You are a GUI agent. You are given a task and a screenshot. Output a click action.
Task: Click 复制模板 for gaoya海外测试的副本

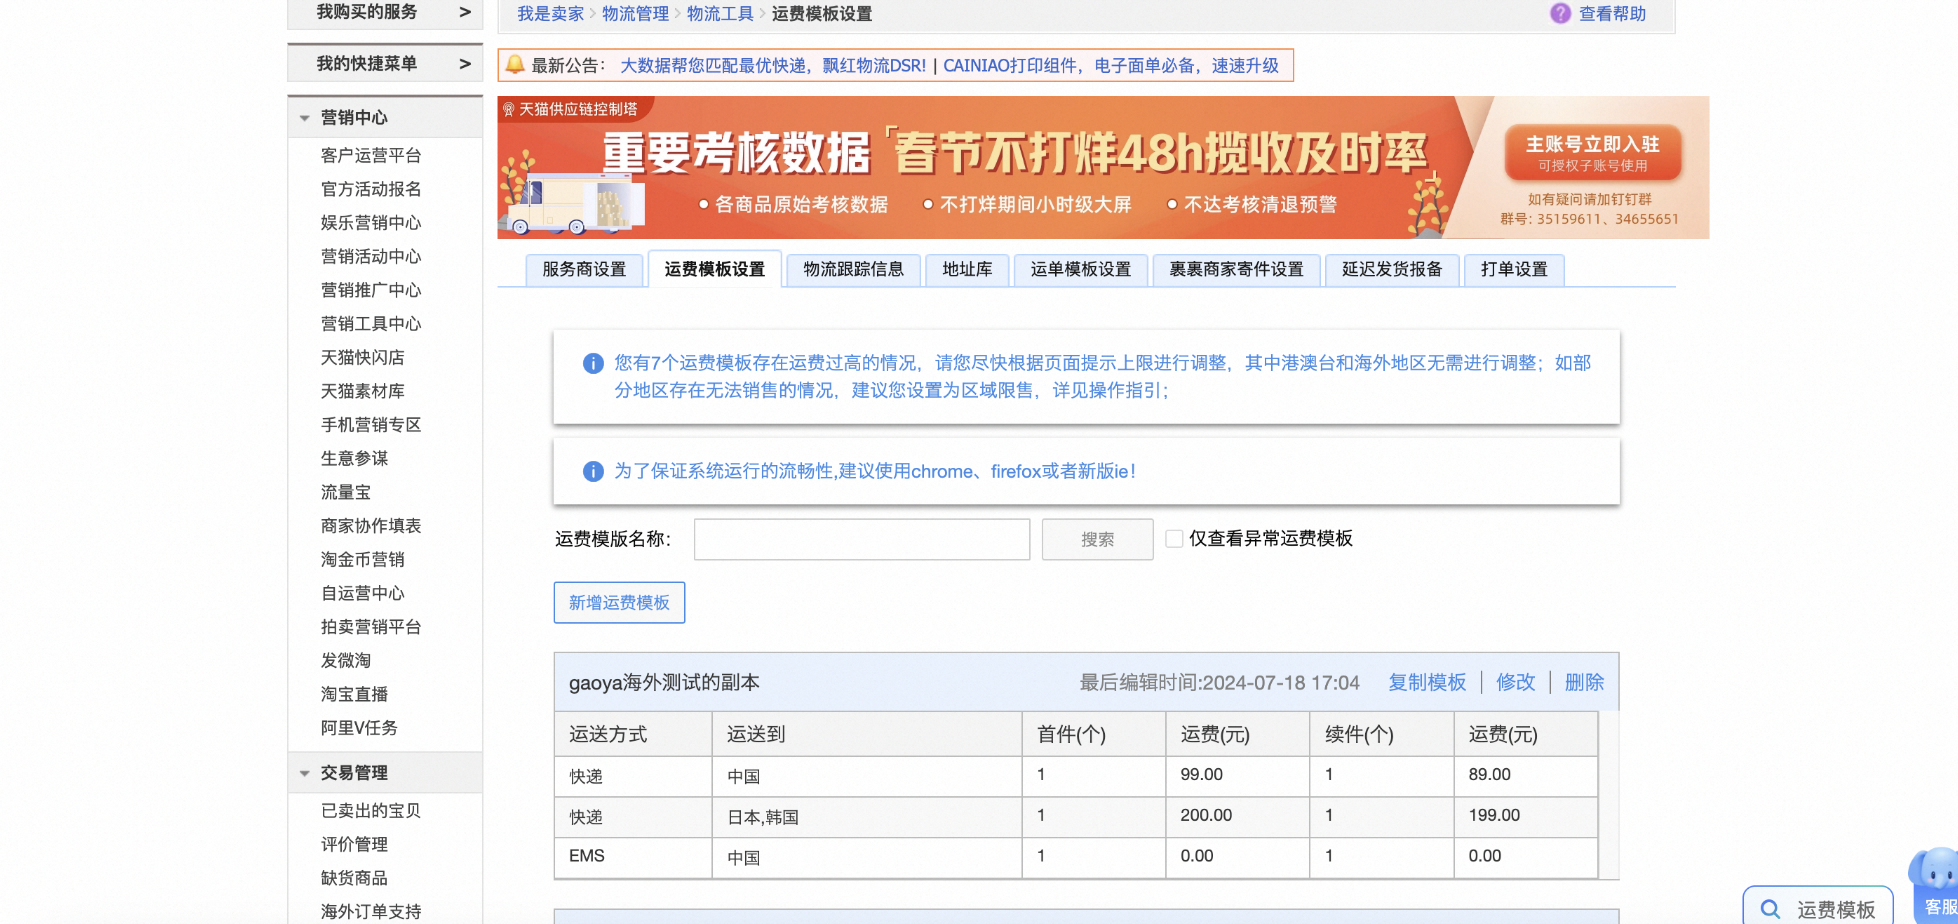pyautogui.click(x=1427, y=682)
